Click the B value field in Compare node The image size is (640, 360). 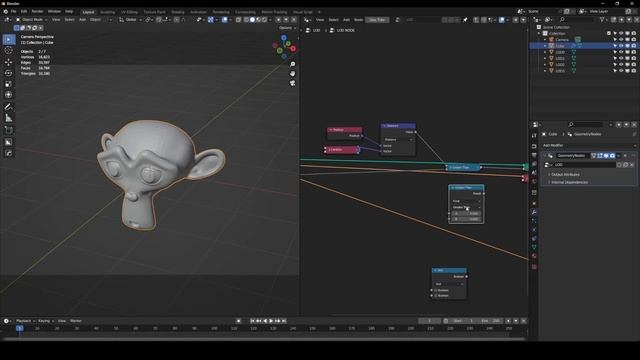tap(466, 219)
